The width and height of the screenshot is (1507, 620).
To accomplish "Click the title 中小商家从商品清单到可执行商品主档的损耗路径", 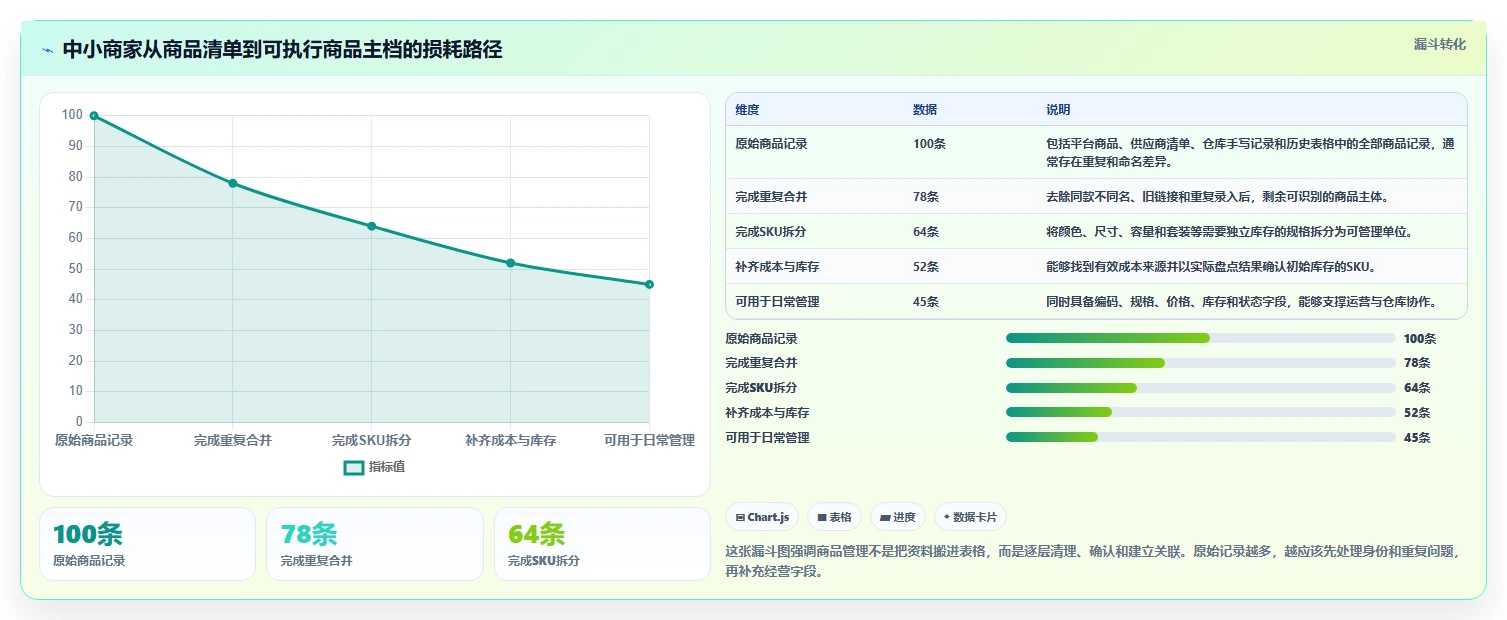I will click(282, 49).
